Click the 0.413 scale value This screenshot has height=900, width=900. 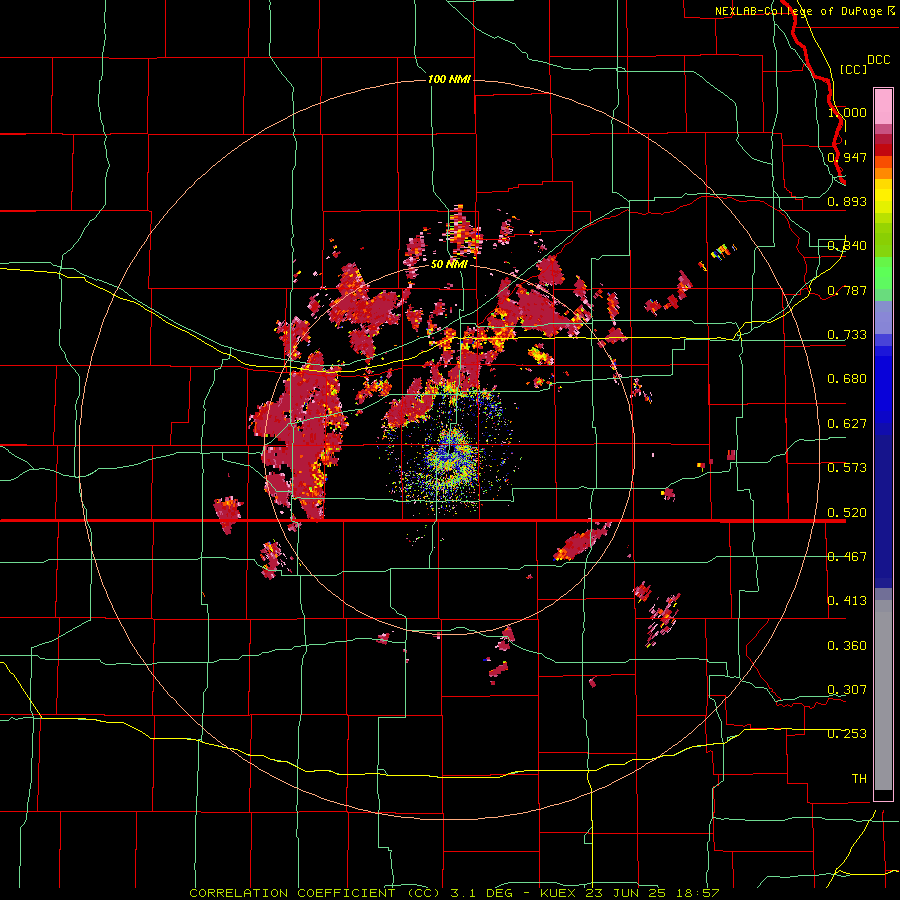847,601
